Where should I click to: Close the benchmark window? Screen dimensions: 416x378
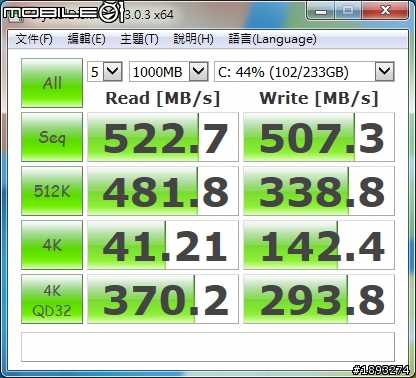[x=385, y=11]
